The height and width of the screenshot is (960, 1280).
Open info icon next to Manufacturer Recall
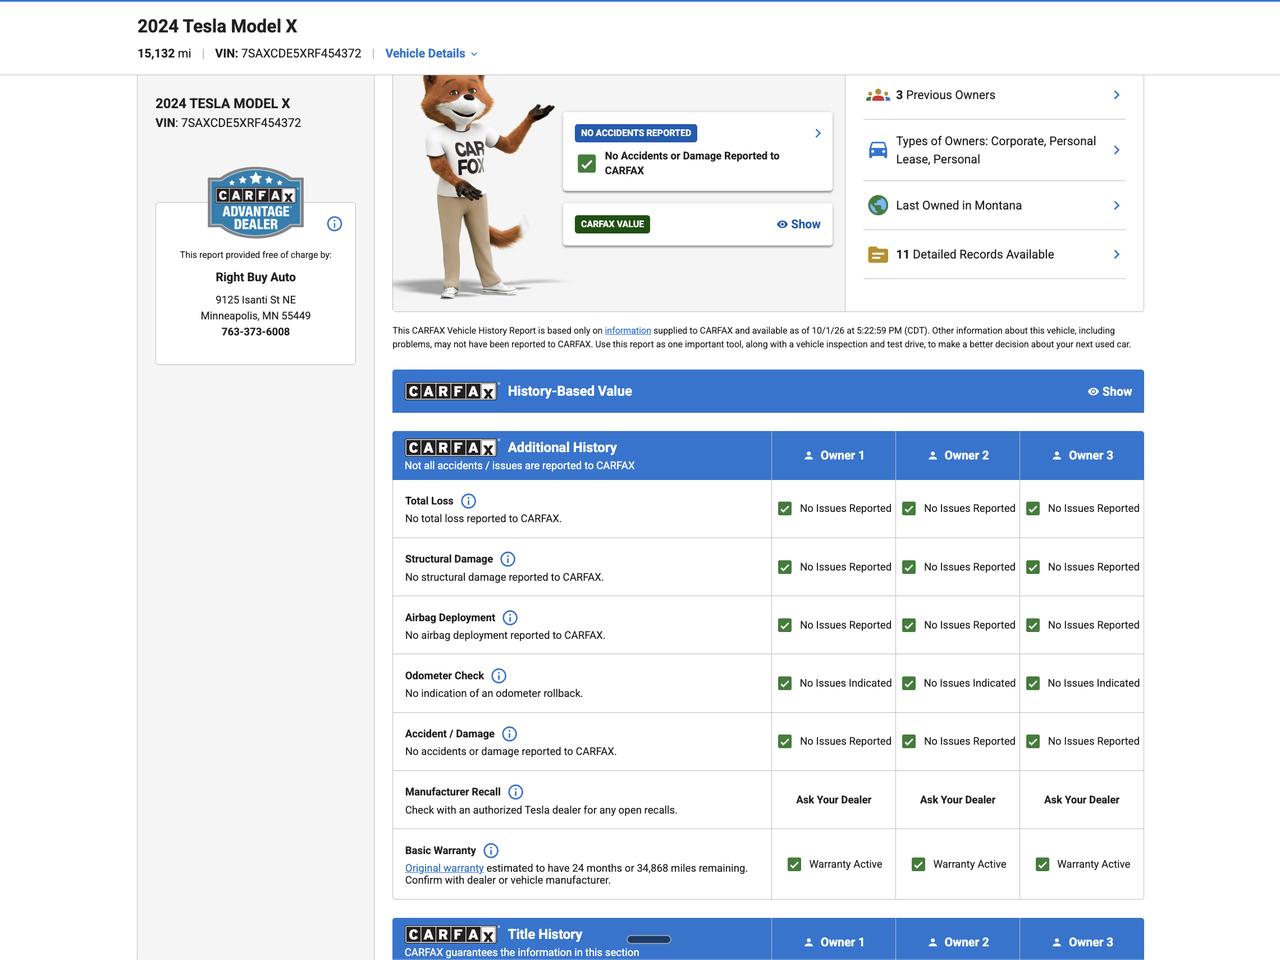tap(516, 792)
